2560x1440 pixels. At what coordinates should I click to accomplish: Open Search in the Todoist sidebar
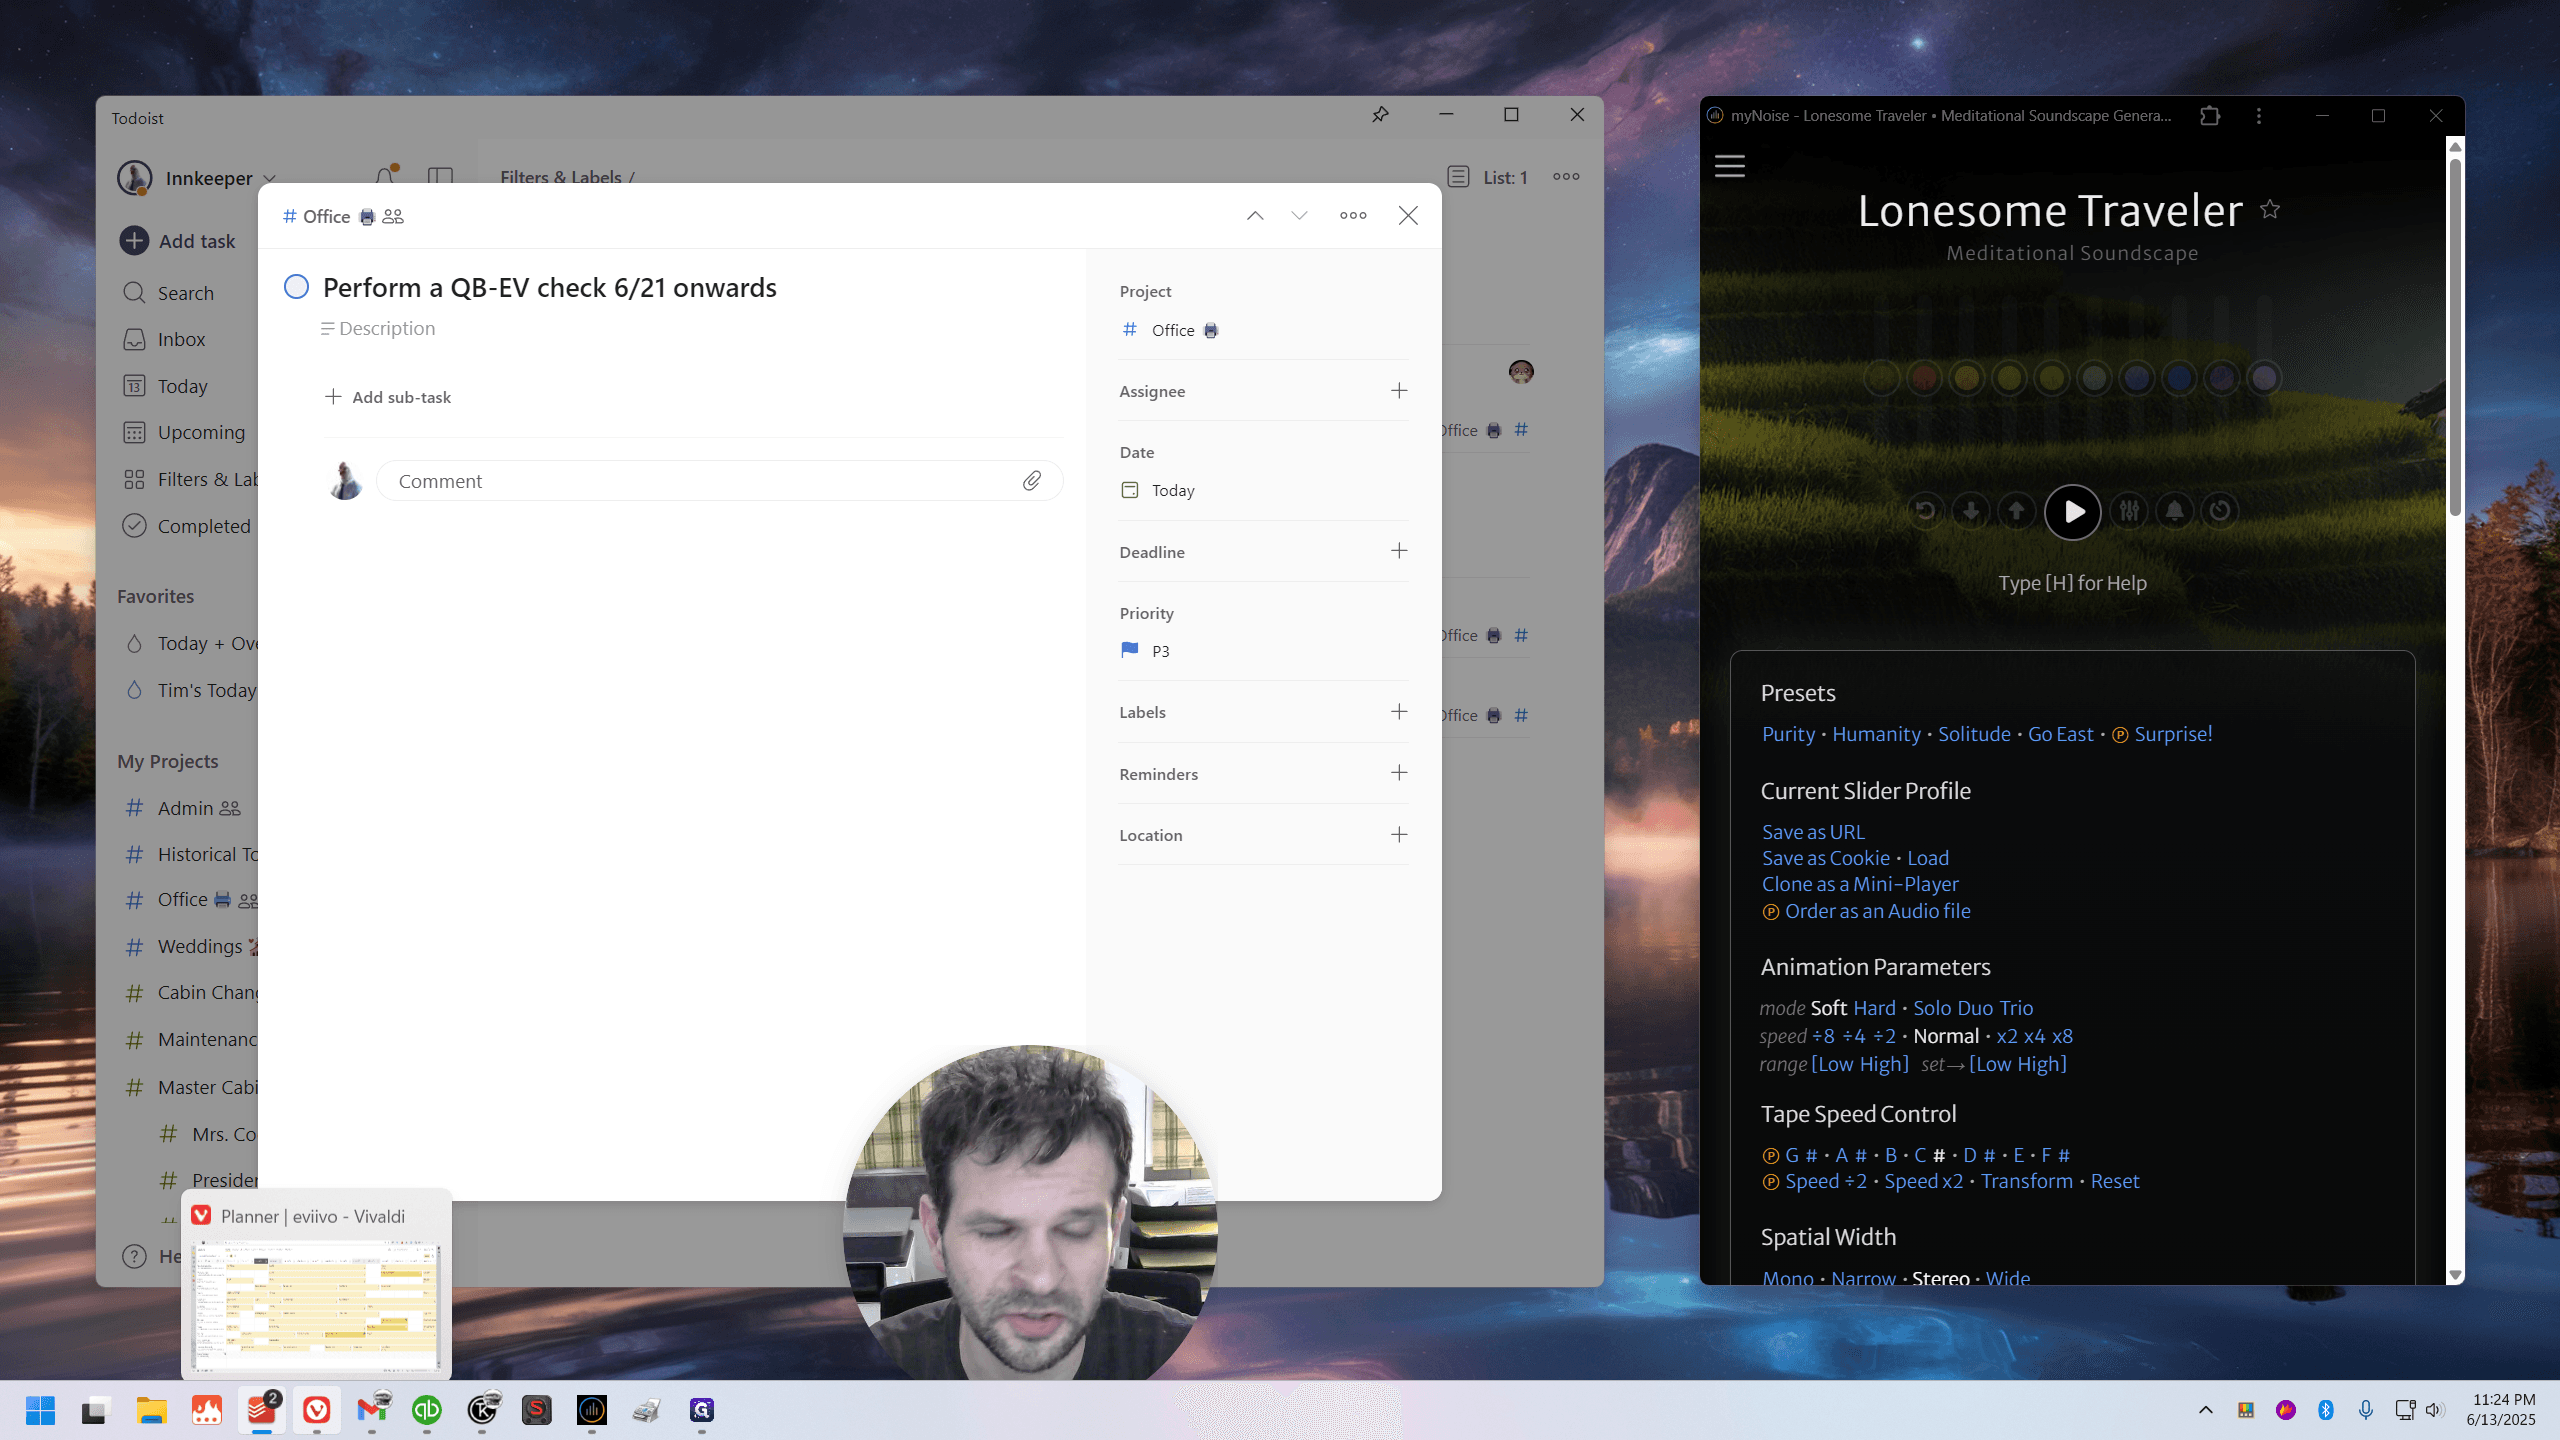(185, 293)
